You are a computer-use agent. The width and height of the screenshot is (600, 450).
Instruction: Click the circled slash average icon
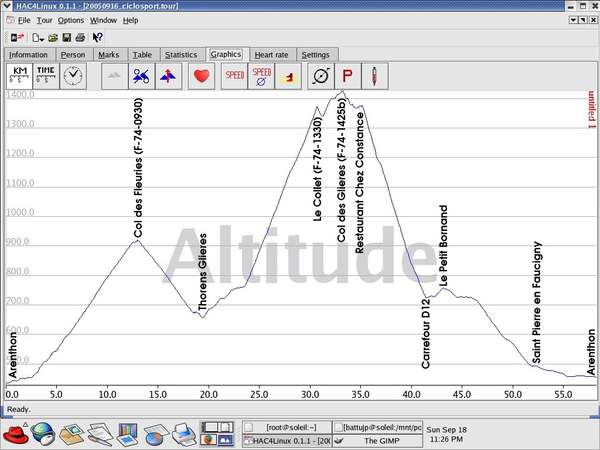pyautogui.click(x=321, y=76)
